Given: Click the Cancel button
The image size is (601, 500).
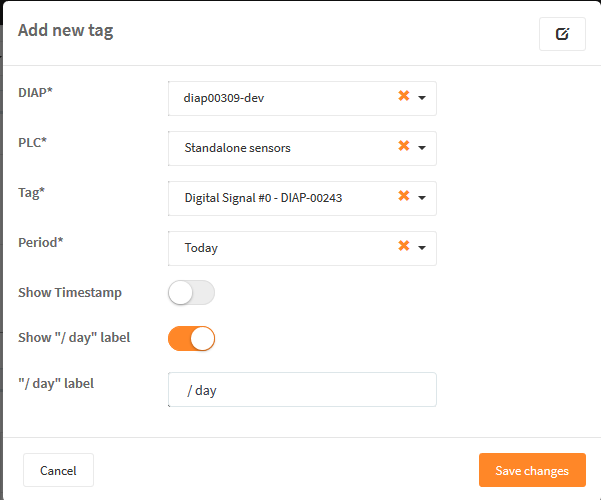Looking at the screenshot, I should coord(58,470).
